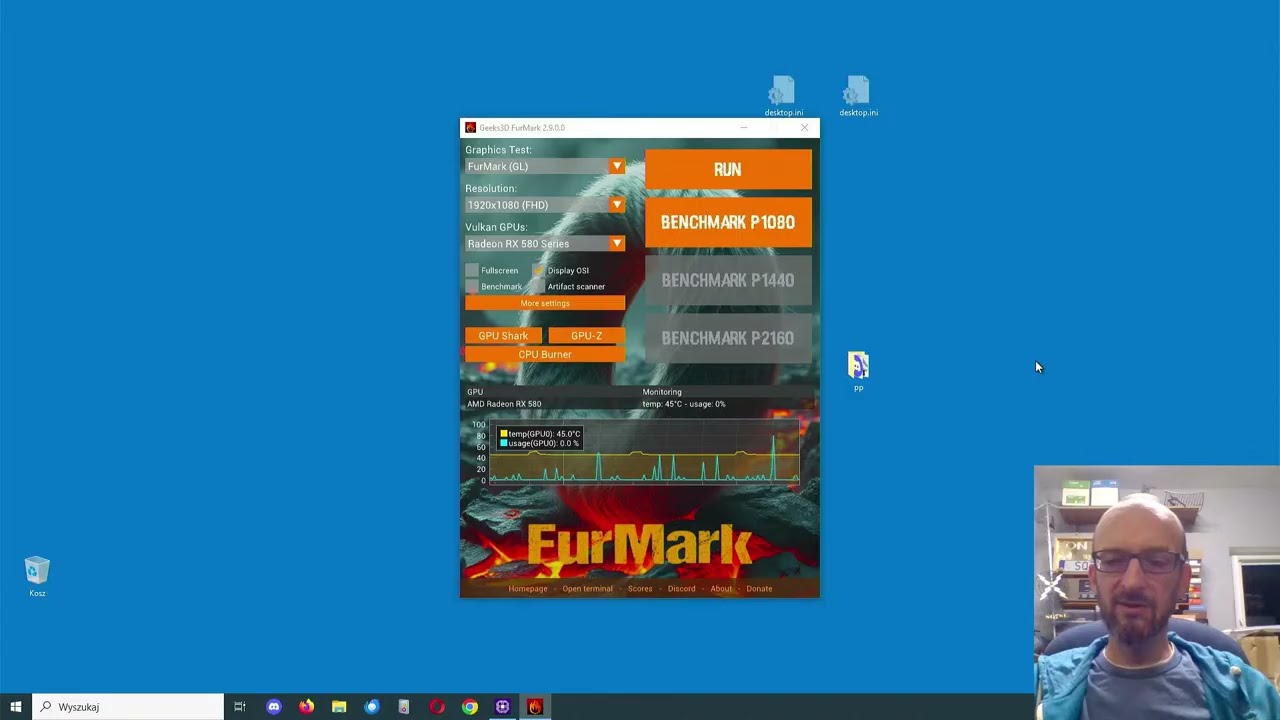Image resolution: width=1280 pixels, height=720 pixels.
Task: Click the FurMark title bar icon
Action: [470, 128]
